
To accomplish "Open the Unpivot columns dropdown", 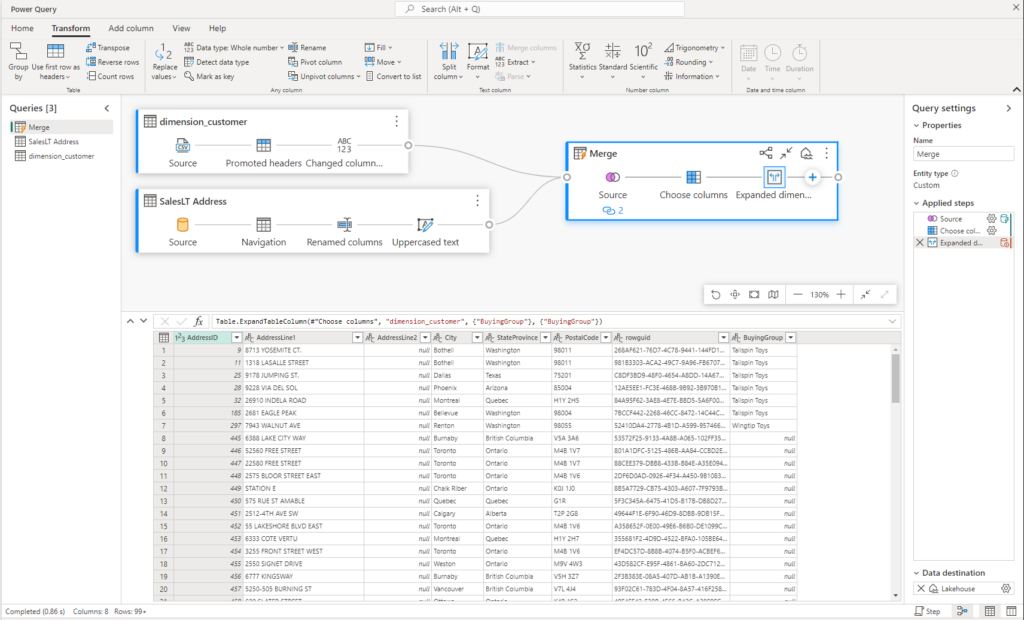I will 324,76.
